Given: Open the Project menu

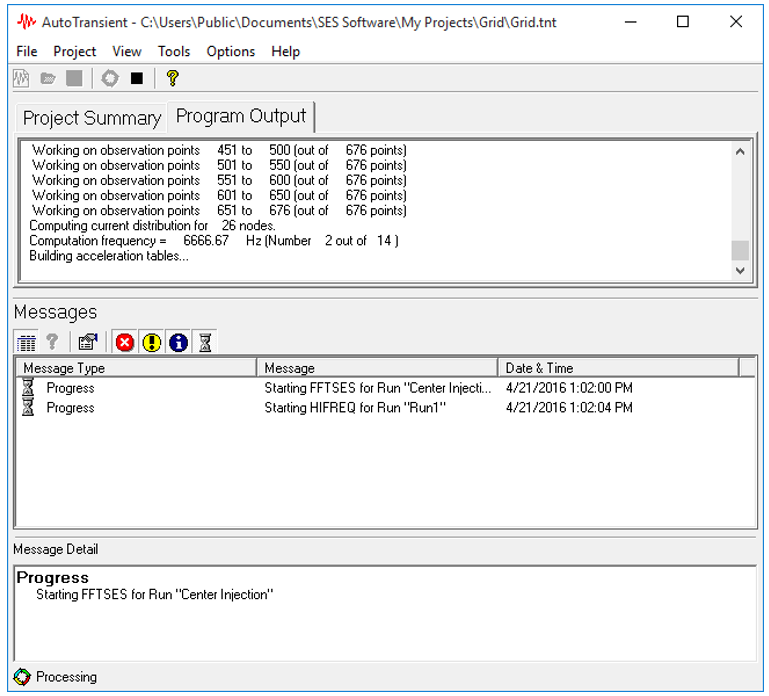Looking at the screenshot, I should pyautogui.click(x=75, y=52).
